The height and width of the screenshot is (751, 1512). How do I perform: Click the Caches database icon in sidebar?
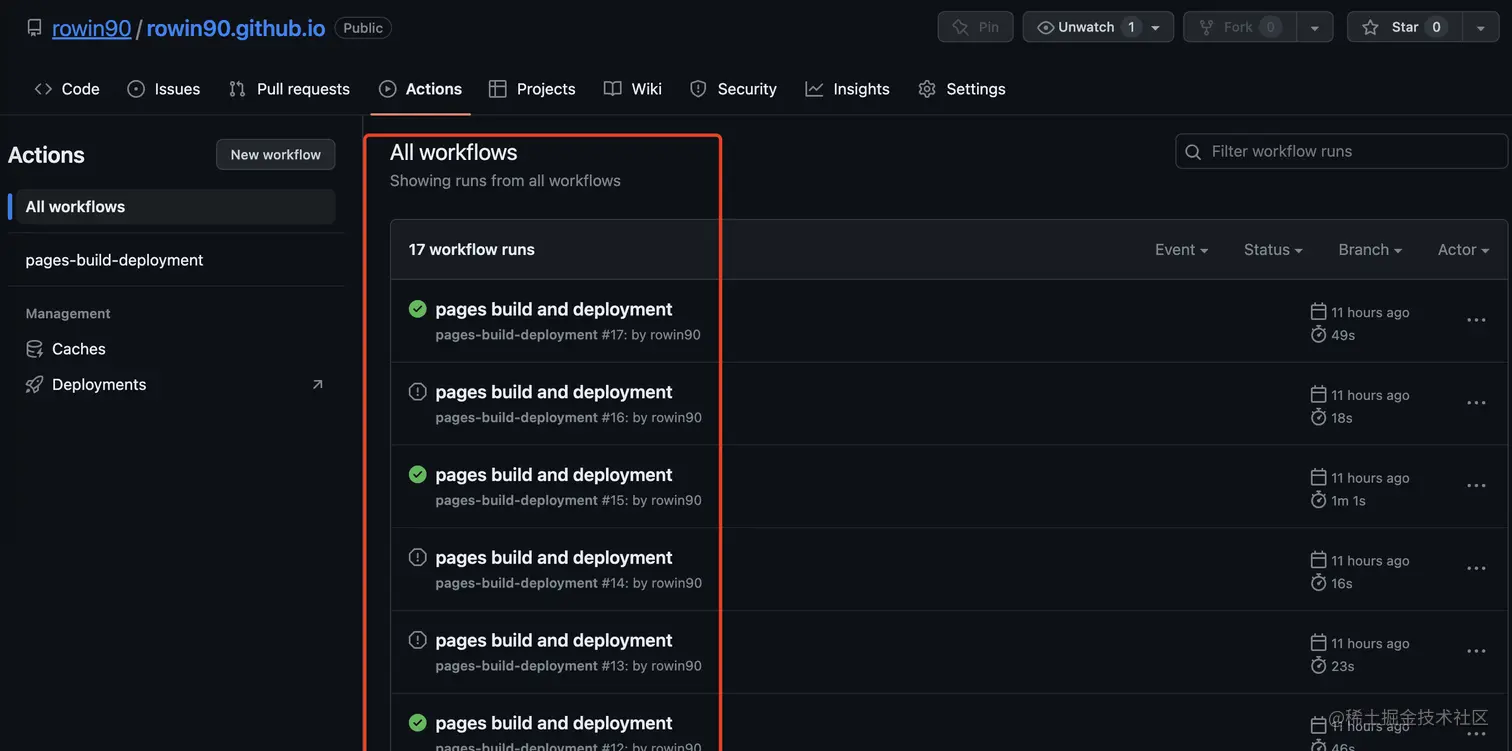pos(35,349)
